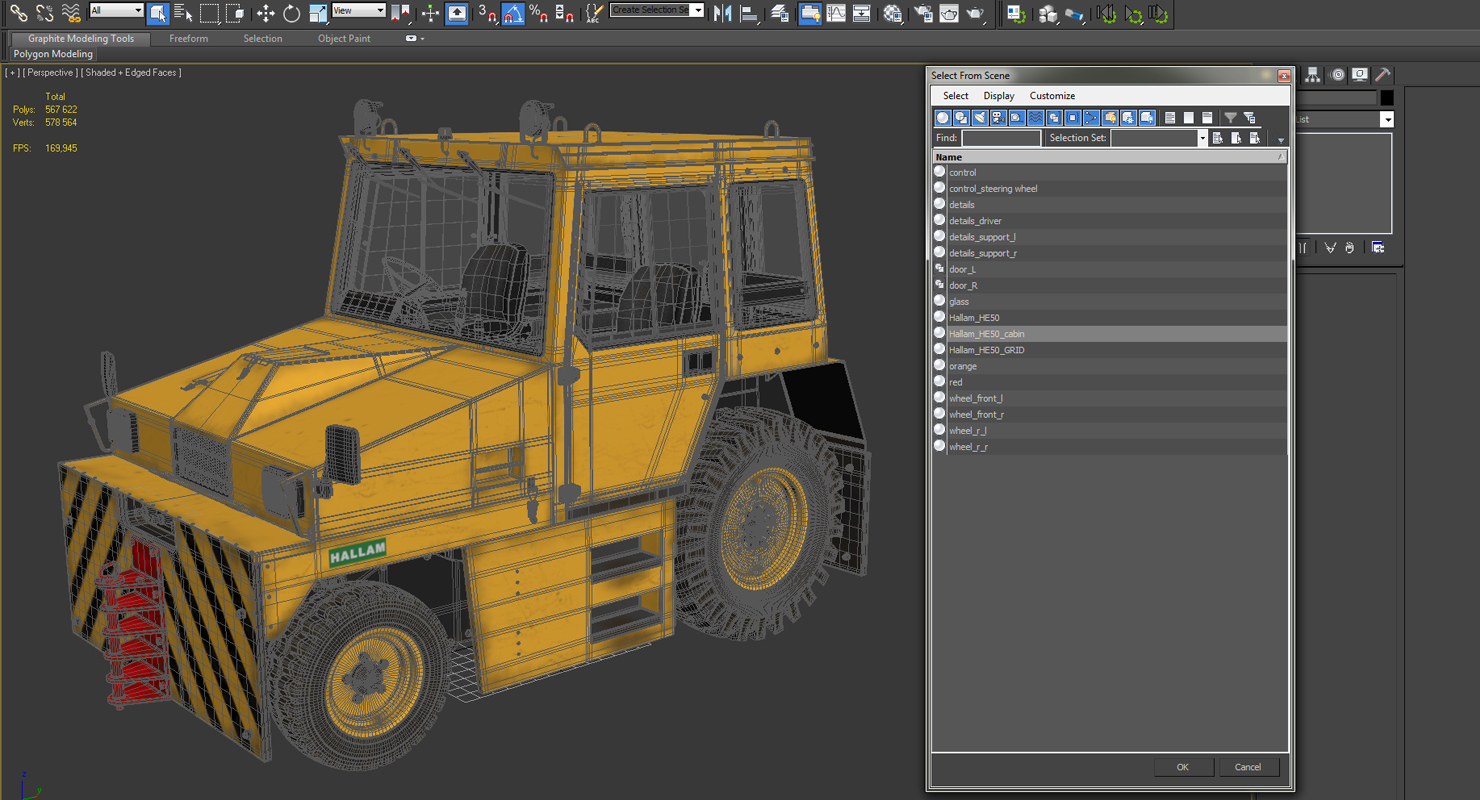Viewport: 1480px width, 800px height.
Task: Click the Render Production teapot
Action: (976, 13)
